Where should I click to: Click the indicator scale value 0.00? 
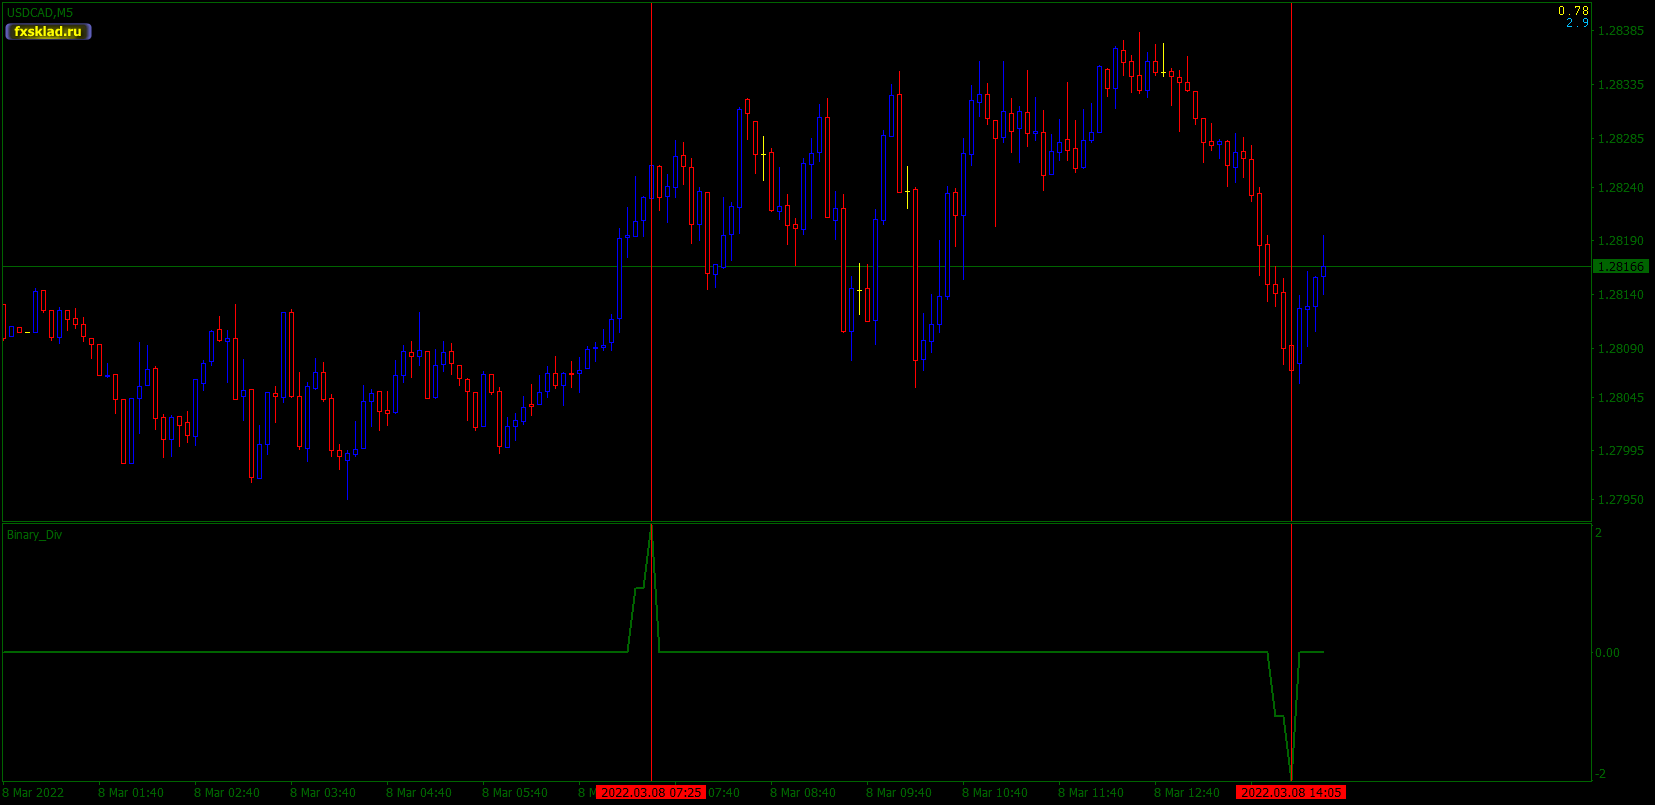pyautogui.click(x=1607, y=653)
